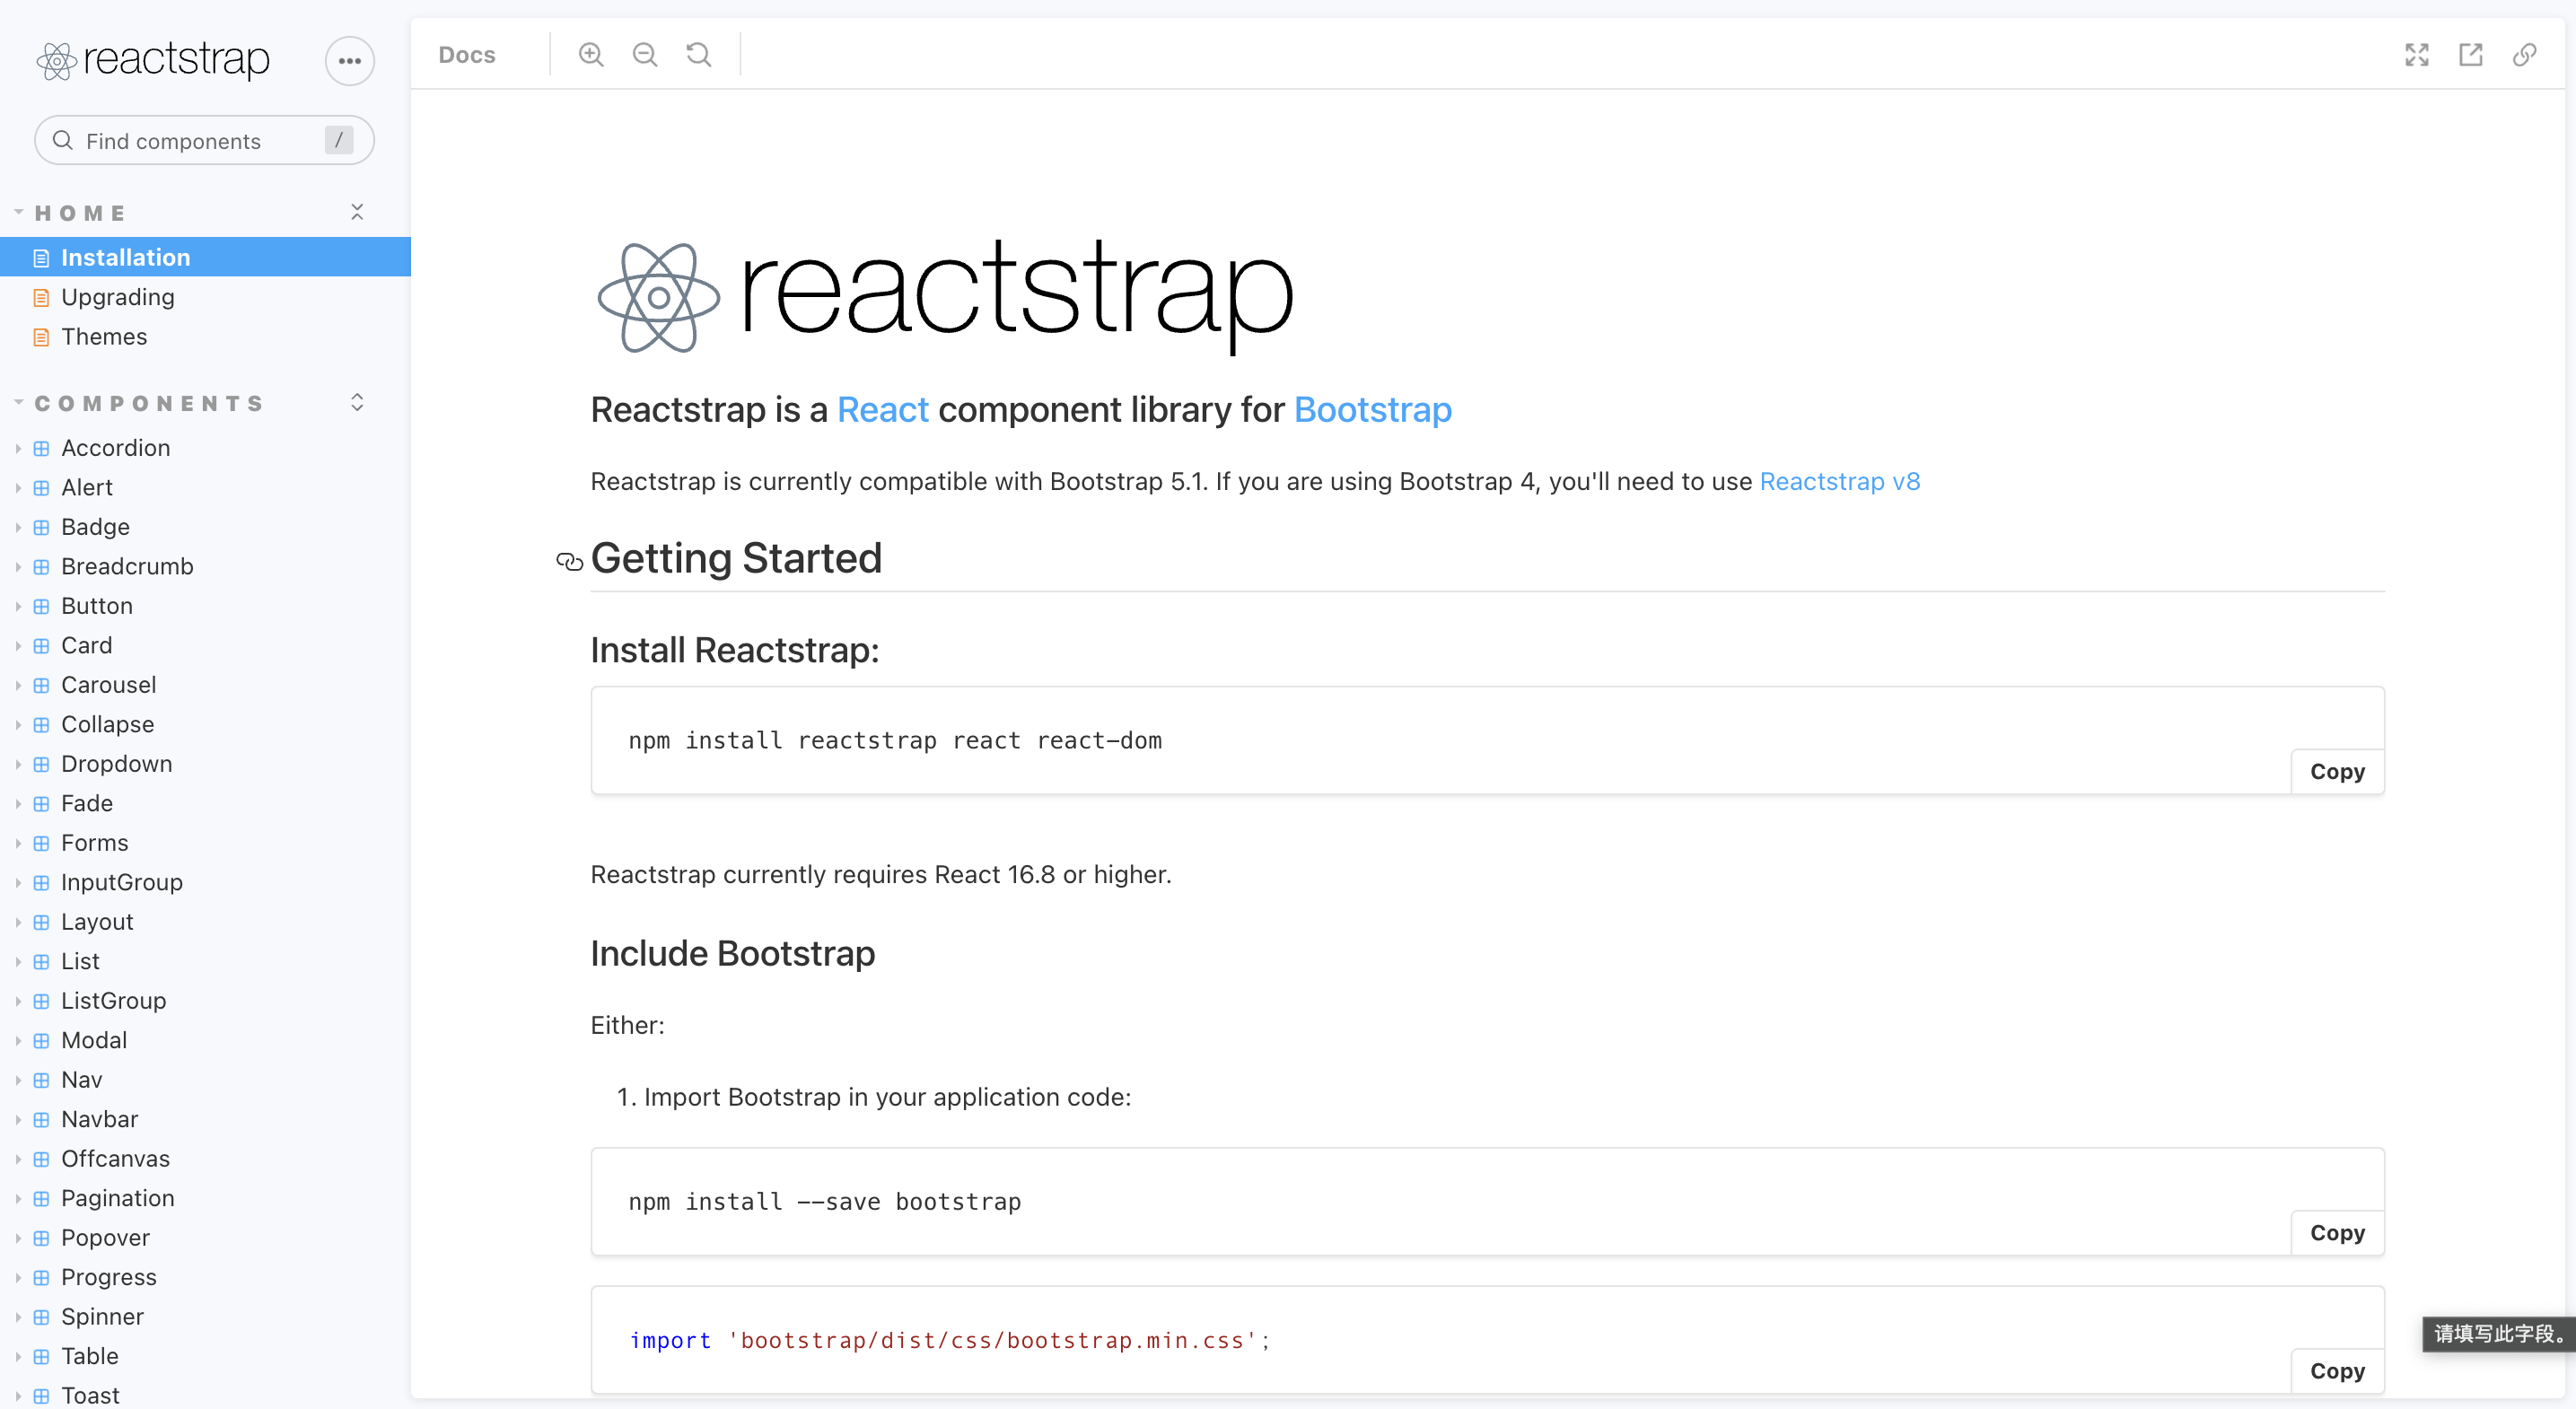The image size is (2576, 1409).
Task: Reset zoom with the circular magnifier icon
Action: click(699, 55)
